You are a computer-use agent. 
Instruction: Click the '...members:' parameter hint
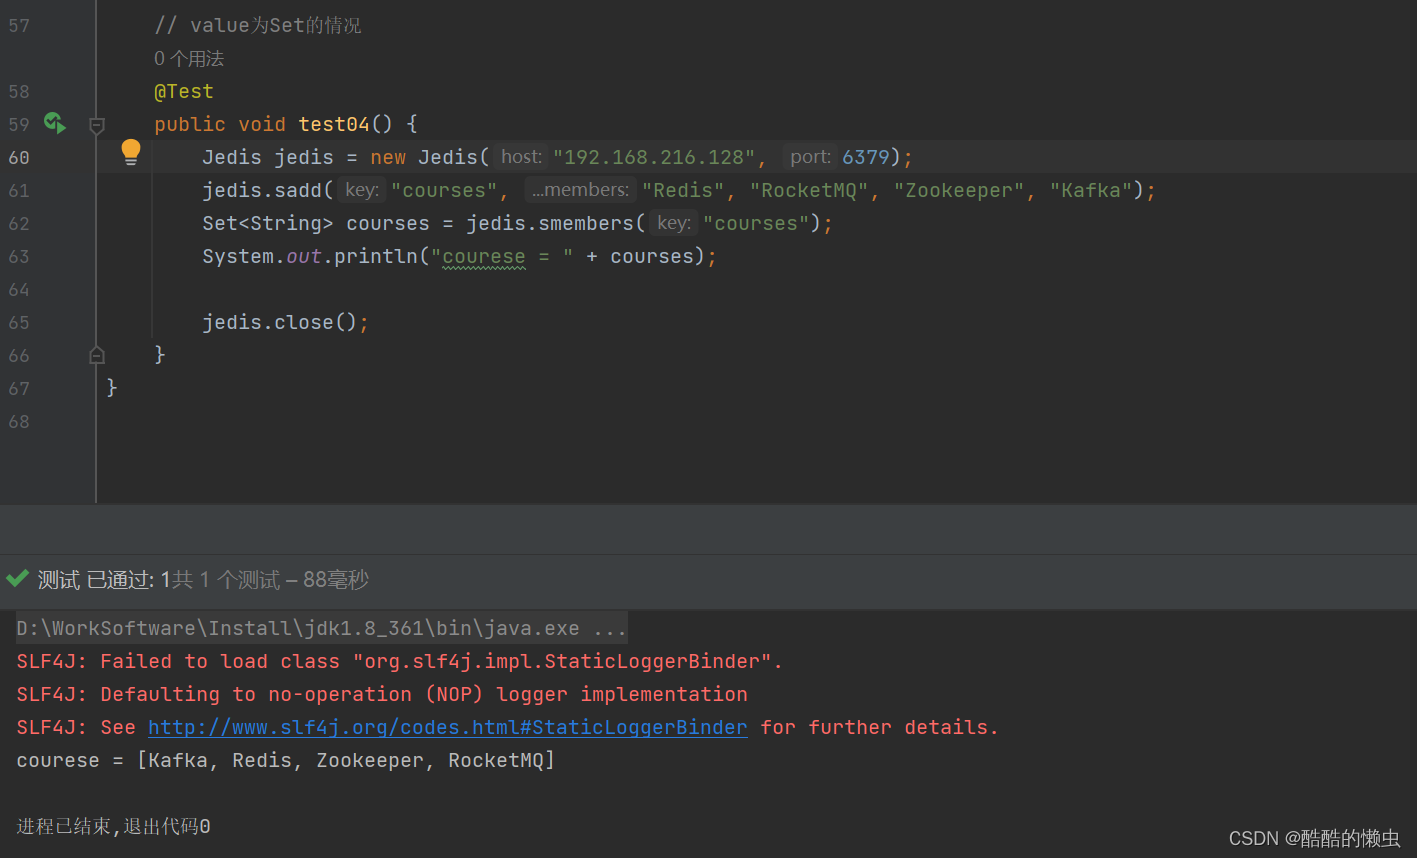(x=580, y=190)
